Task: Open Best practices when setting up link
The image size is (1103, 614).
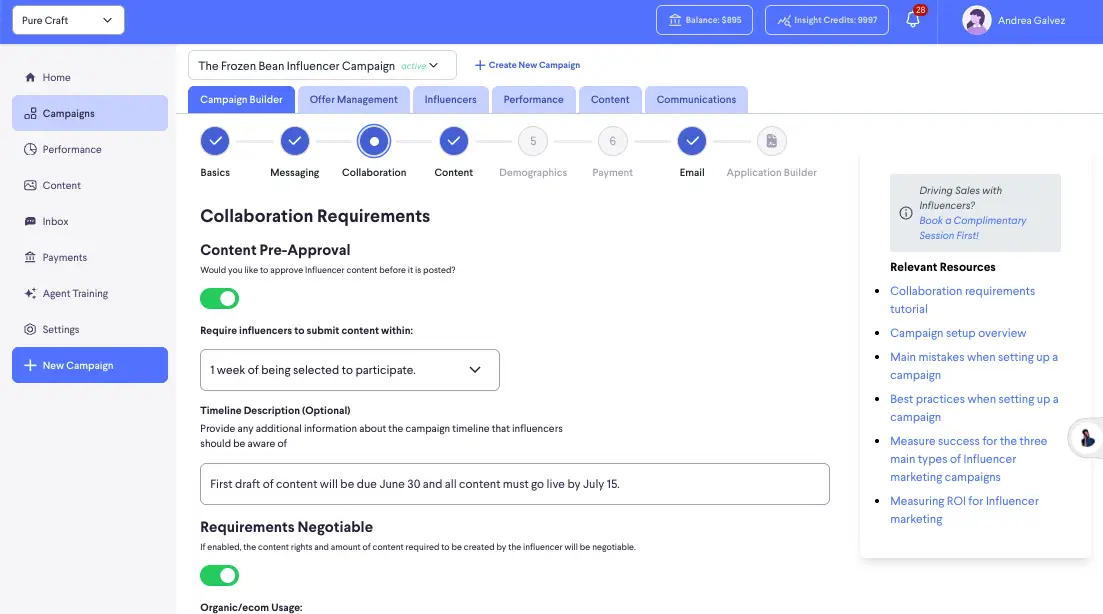Action: (x=974, y=408)
